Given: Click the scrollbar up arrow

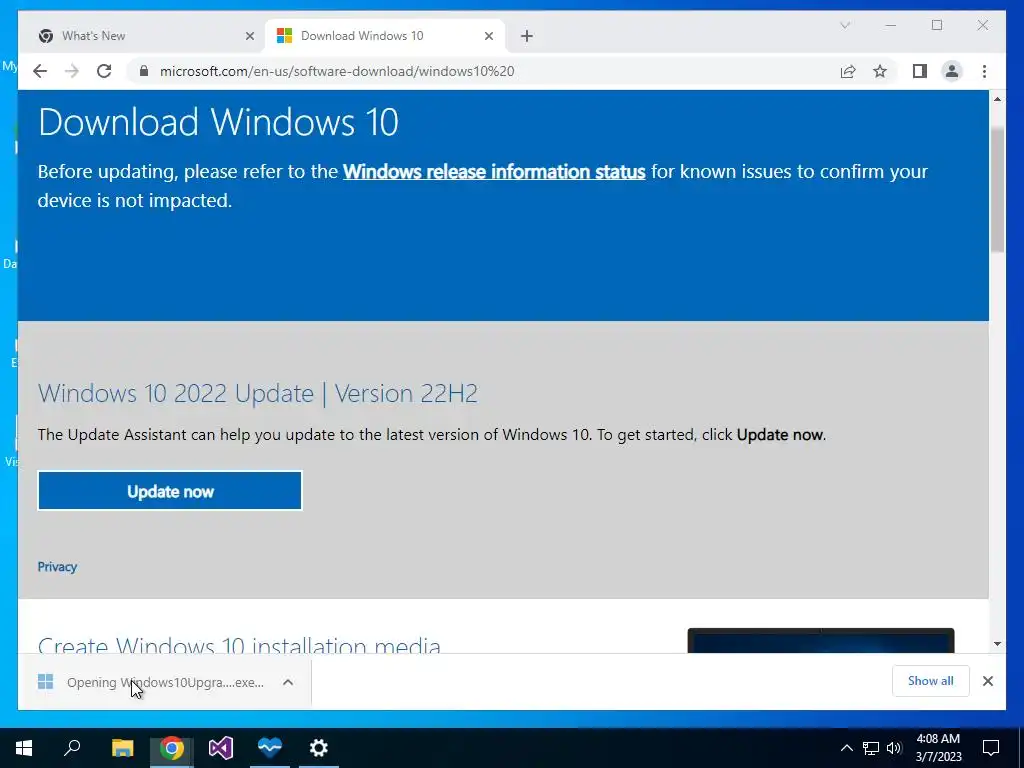Looking at the screenshot, I should [997, 99].
